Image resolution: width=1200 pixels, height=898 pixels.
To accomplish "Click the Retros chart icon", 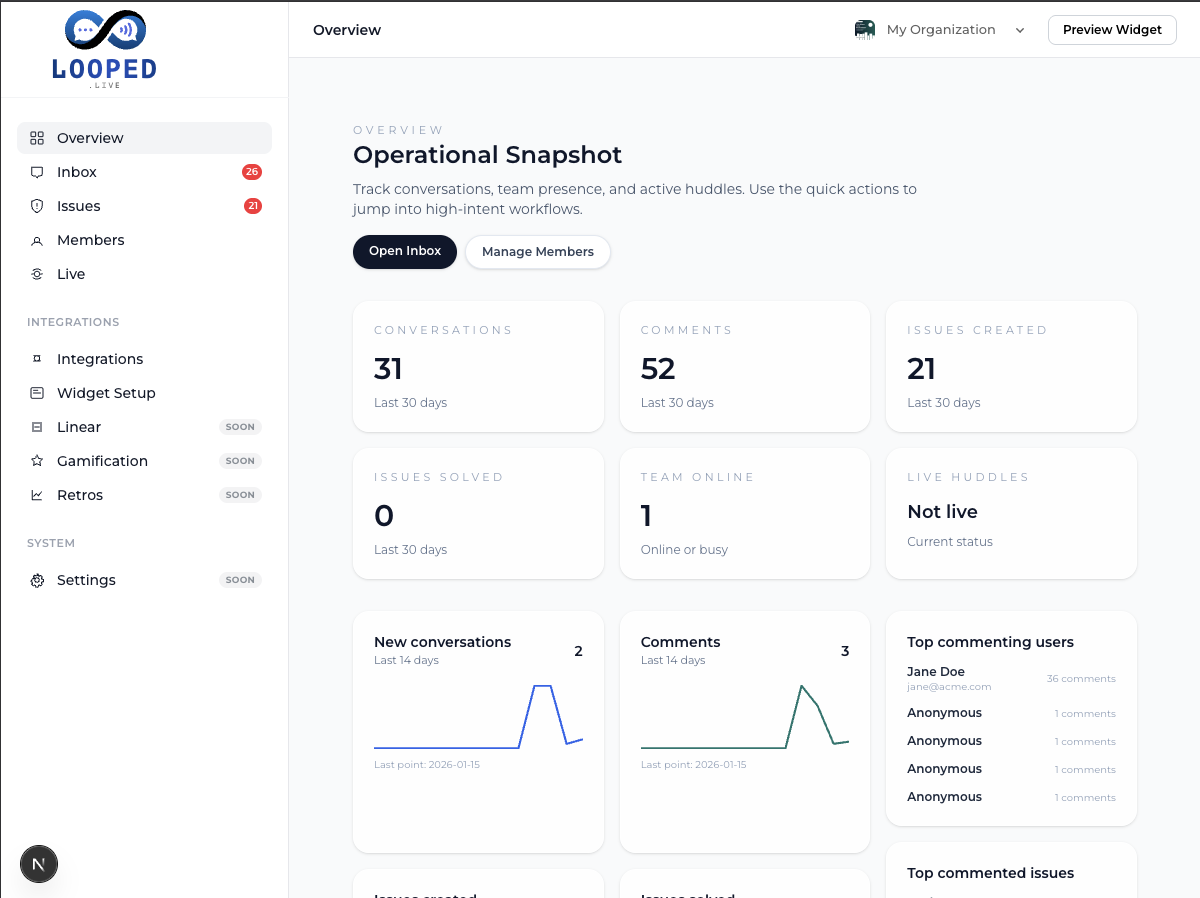I will pos(35,495).
